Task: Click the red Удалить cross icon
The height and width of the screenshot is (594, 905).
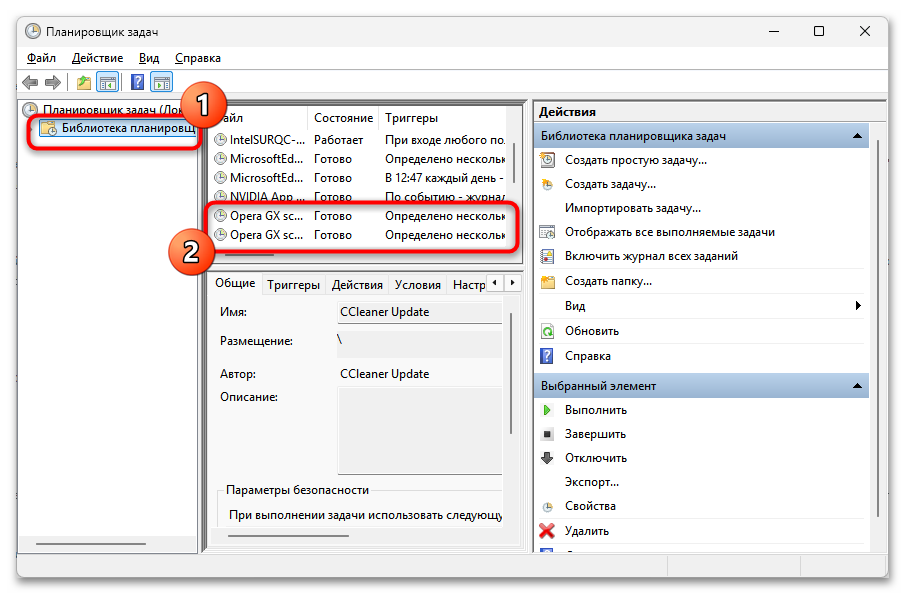Action: [x=547, y=531]
